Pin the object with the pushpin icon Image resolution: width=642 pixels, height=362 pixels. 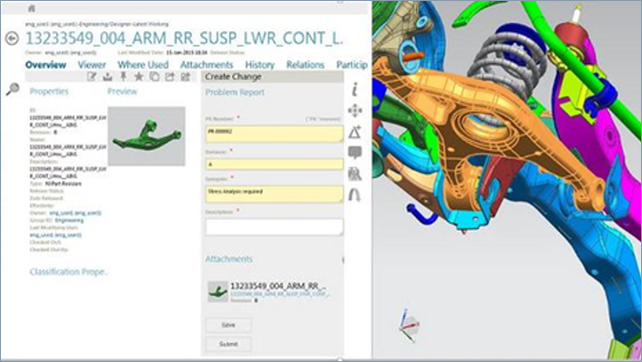[x=123, y=76]
